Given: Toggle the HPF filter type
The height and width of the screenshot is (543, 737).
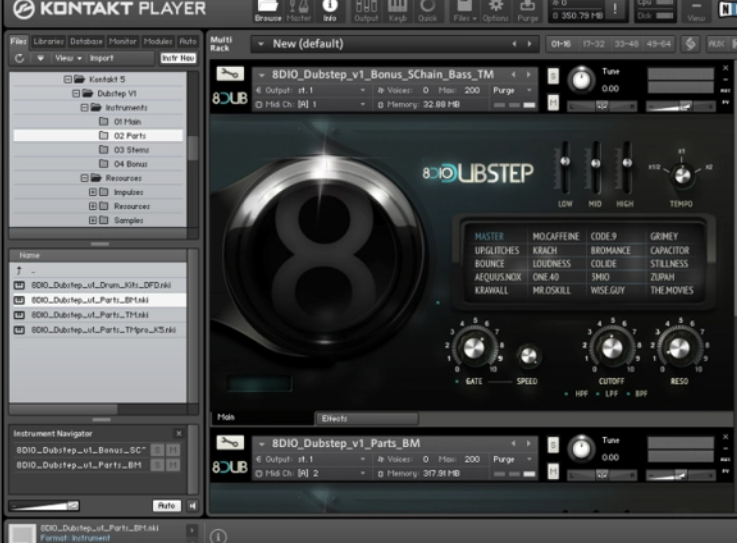Looking at the screenshot, I should pyautogui.click(x=577, y=393).
